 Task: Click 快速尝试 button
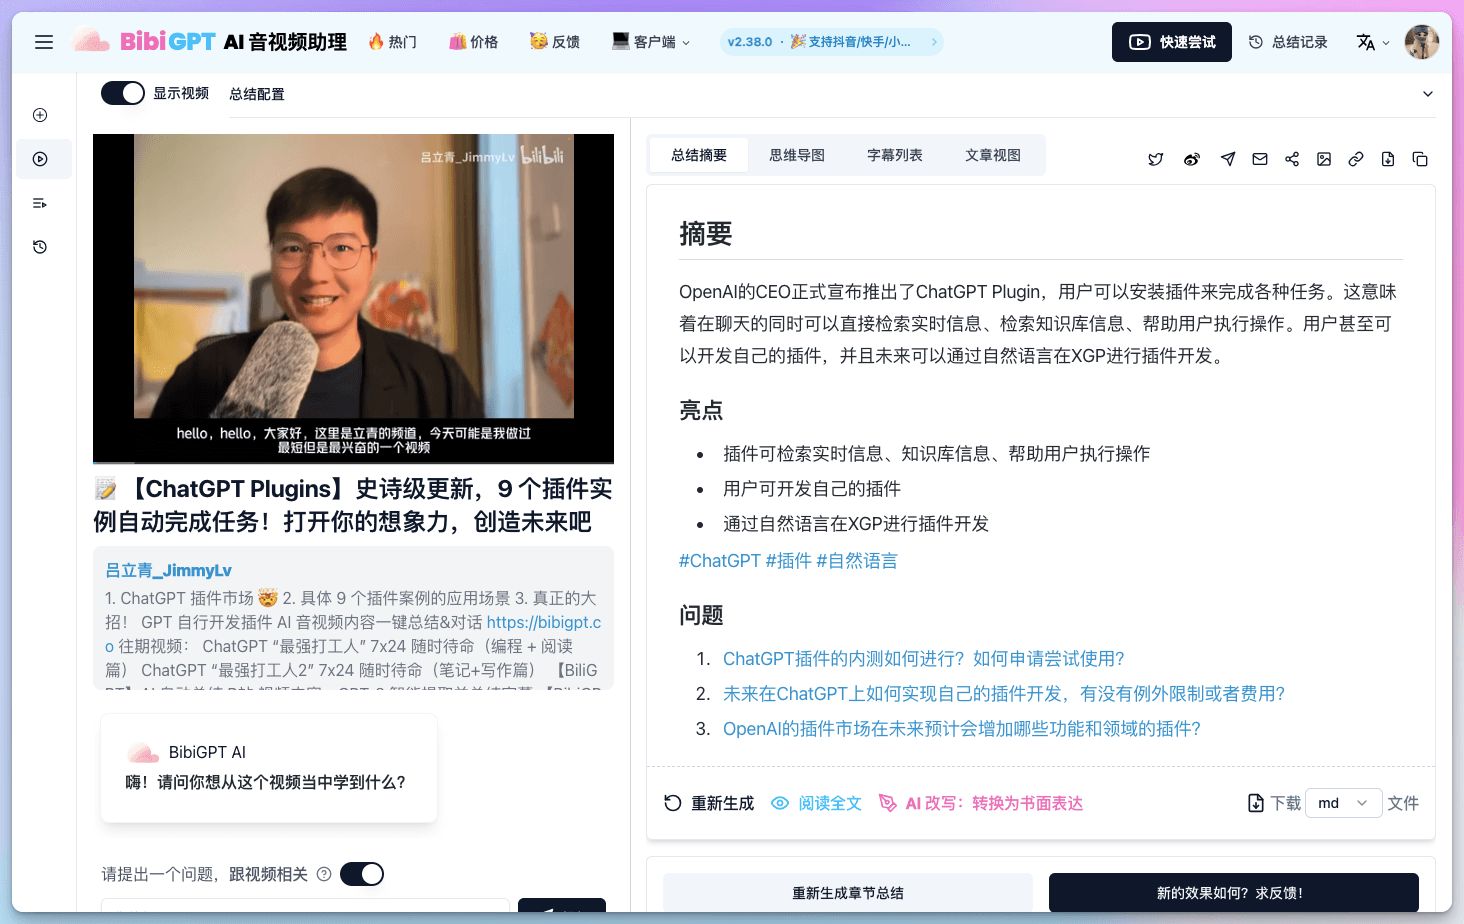coord(1172,42)
